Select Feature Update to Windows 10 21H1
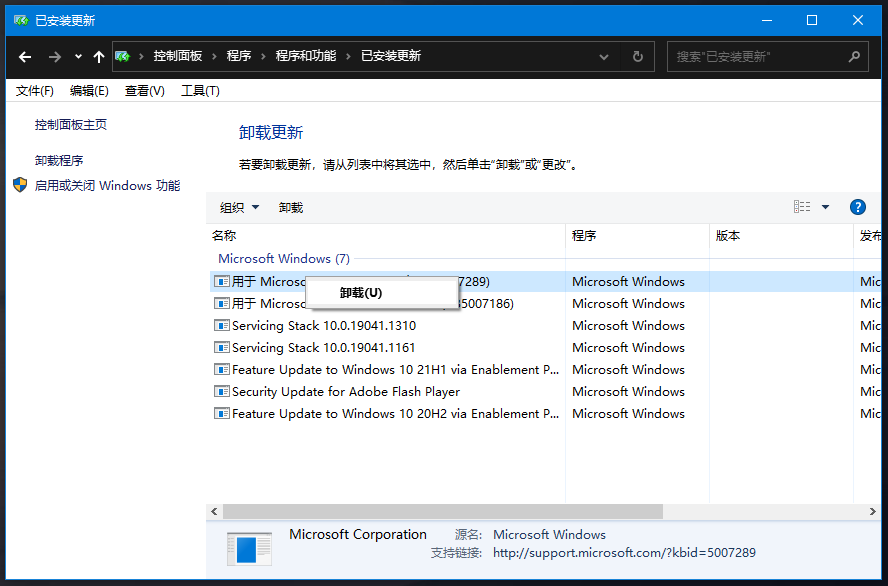 coord(395,370)
